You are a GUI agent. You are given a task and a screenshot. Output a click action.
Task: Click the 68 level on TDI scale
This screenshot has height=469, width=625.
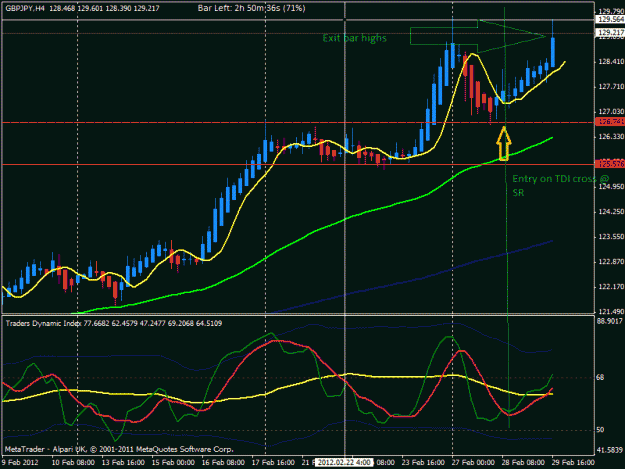(x=600, y=377)
